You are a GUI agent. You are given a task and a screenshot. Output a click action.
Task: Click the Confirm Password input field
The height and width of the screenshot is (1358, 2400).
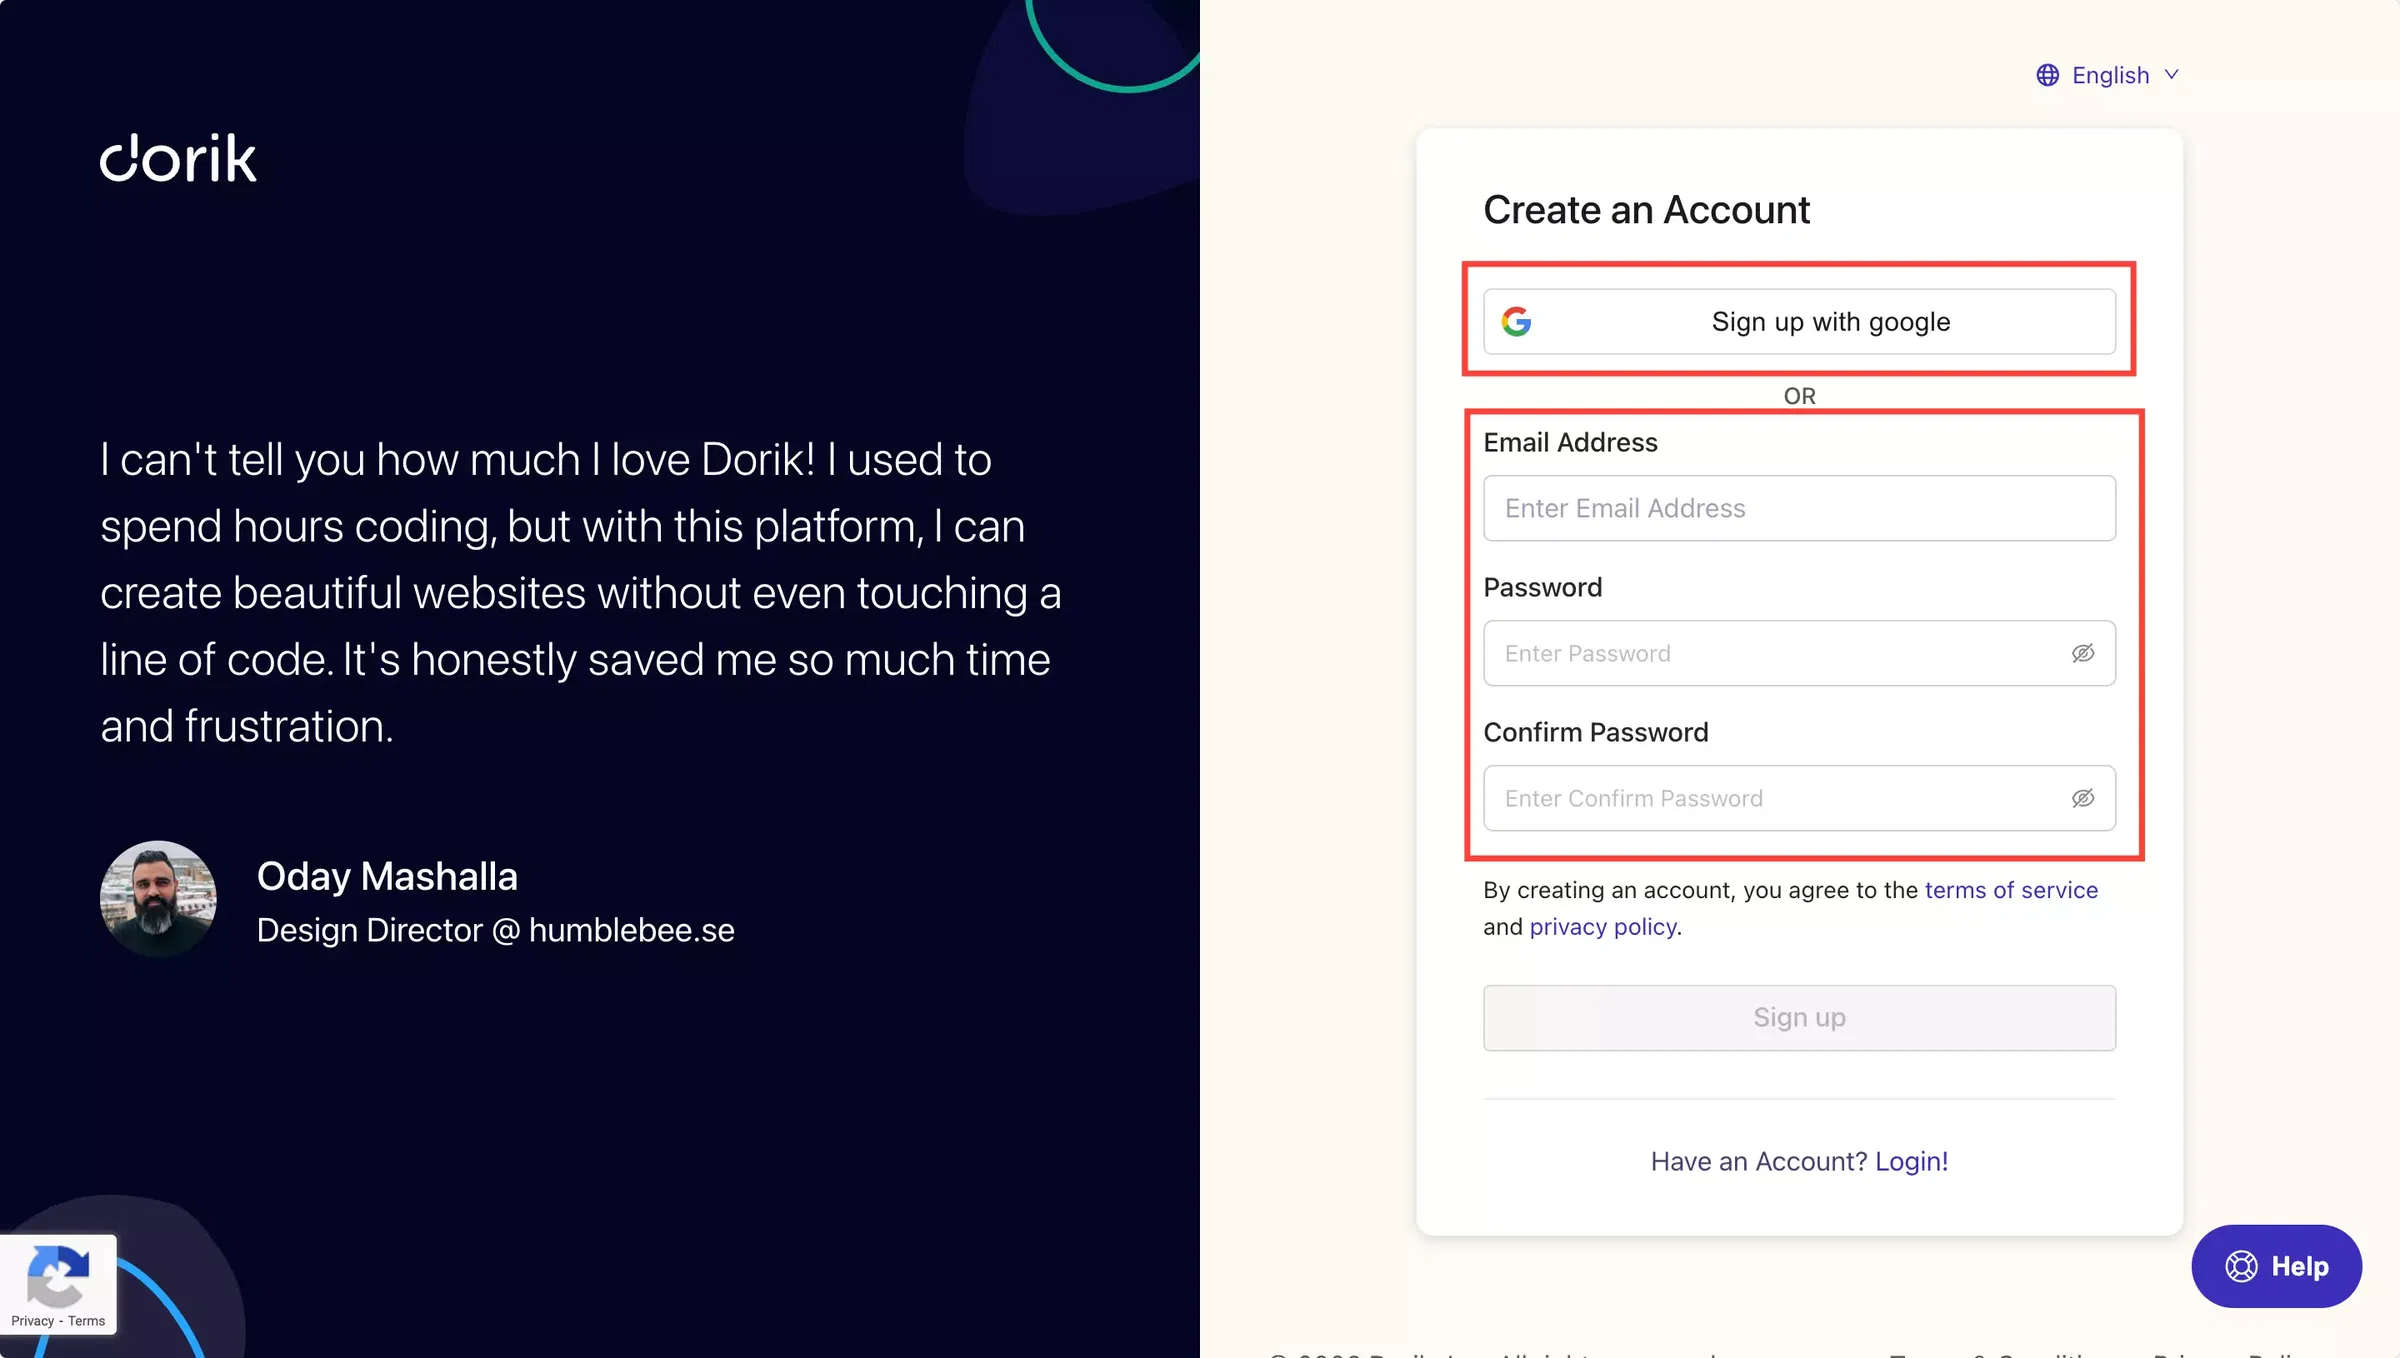click(1798, 798)
